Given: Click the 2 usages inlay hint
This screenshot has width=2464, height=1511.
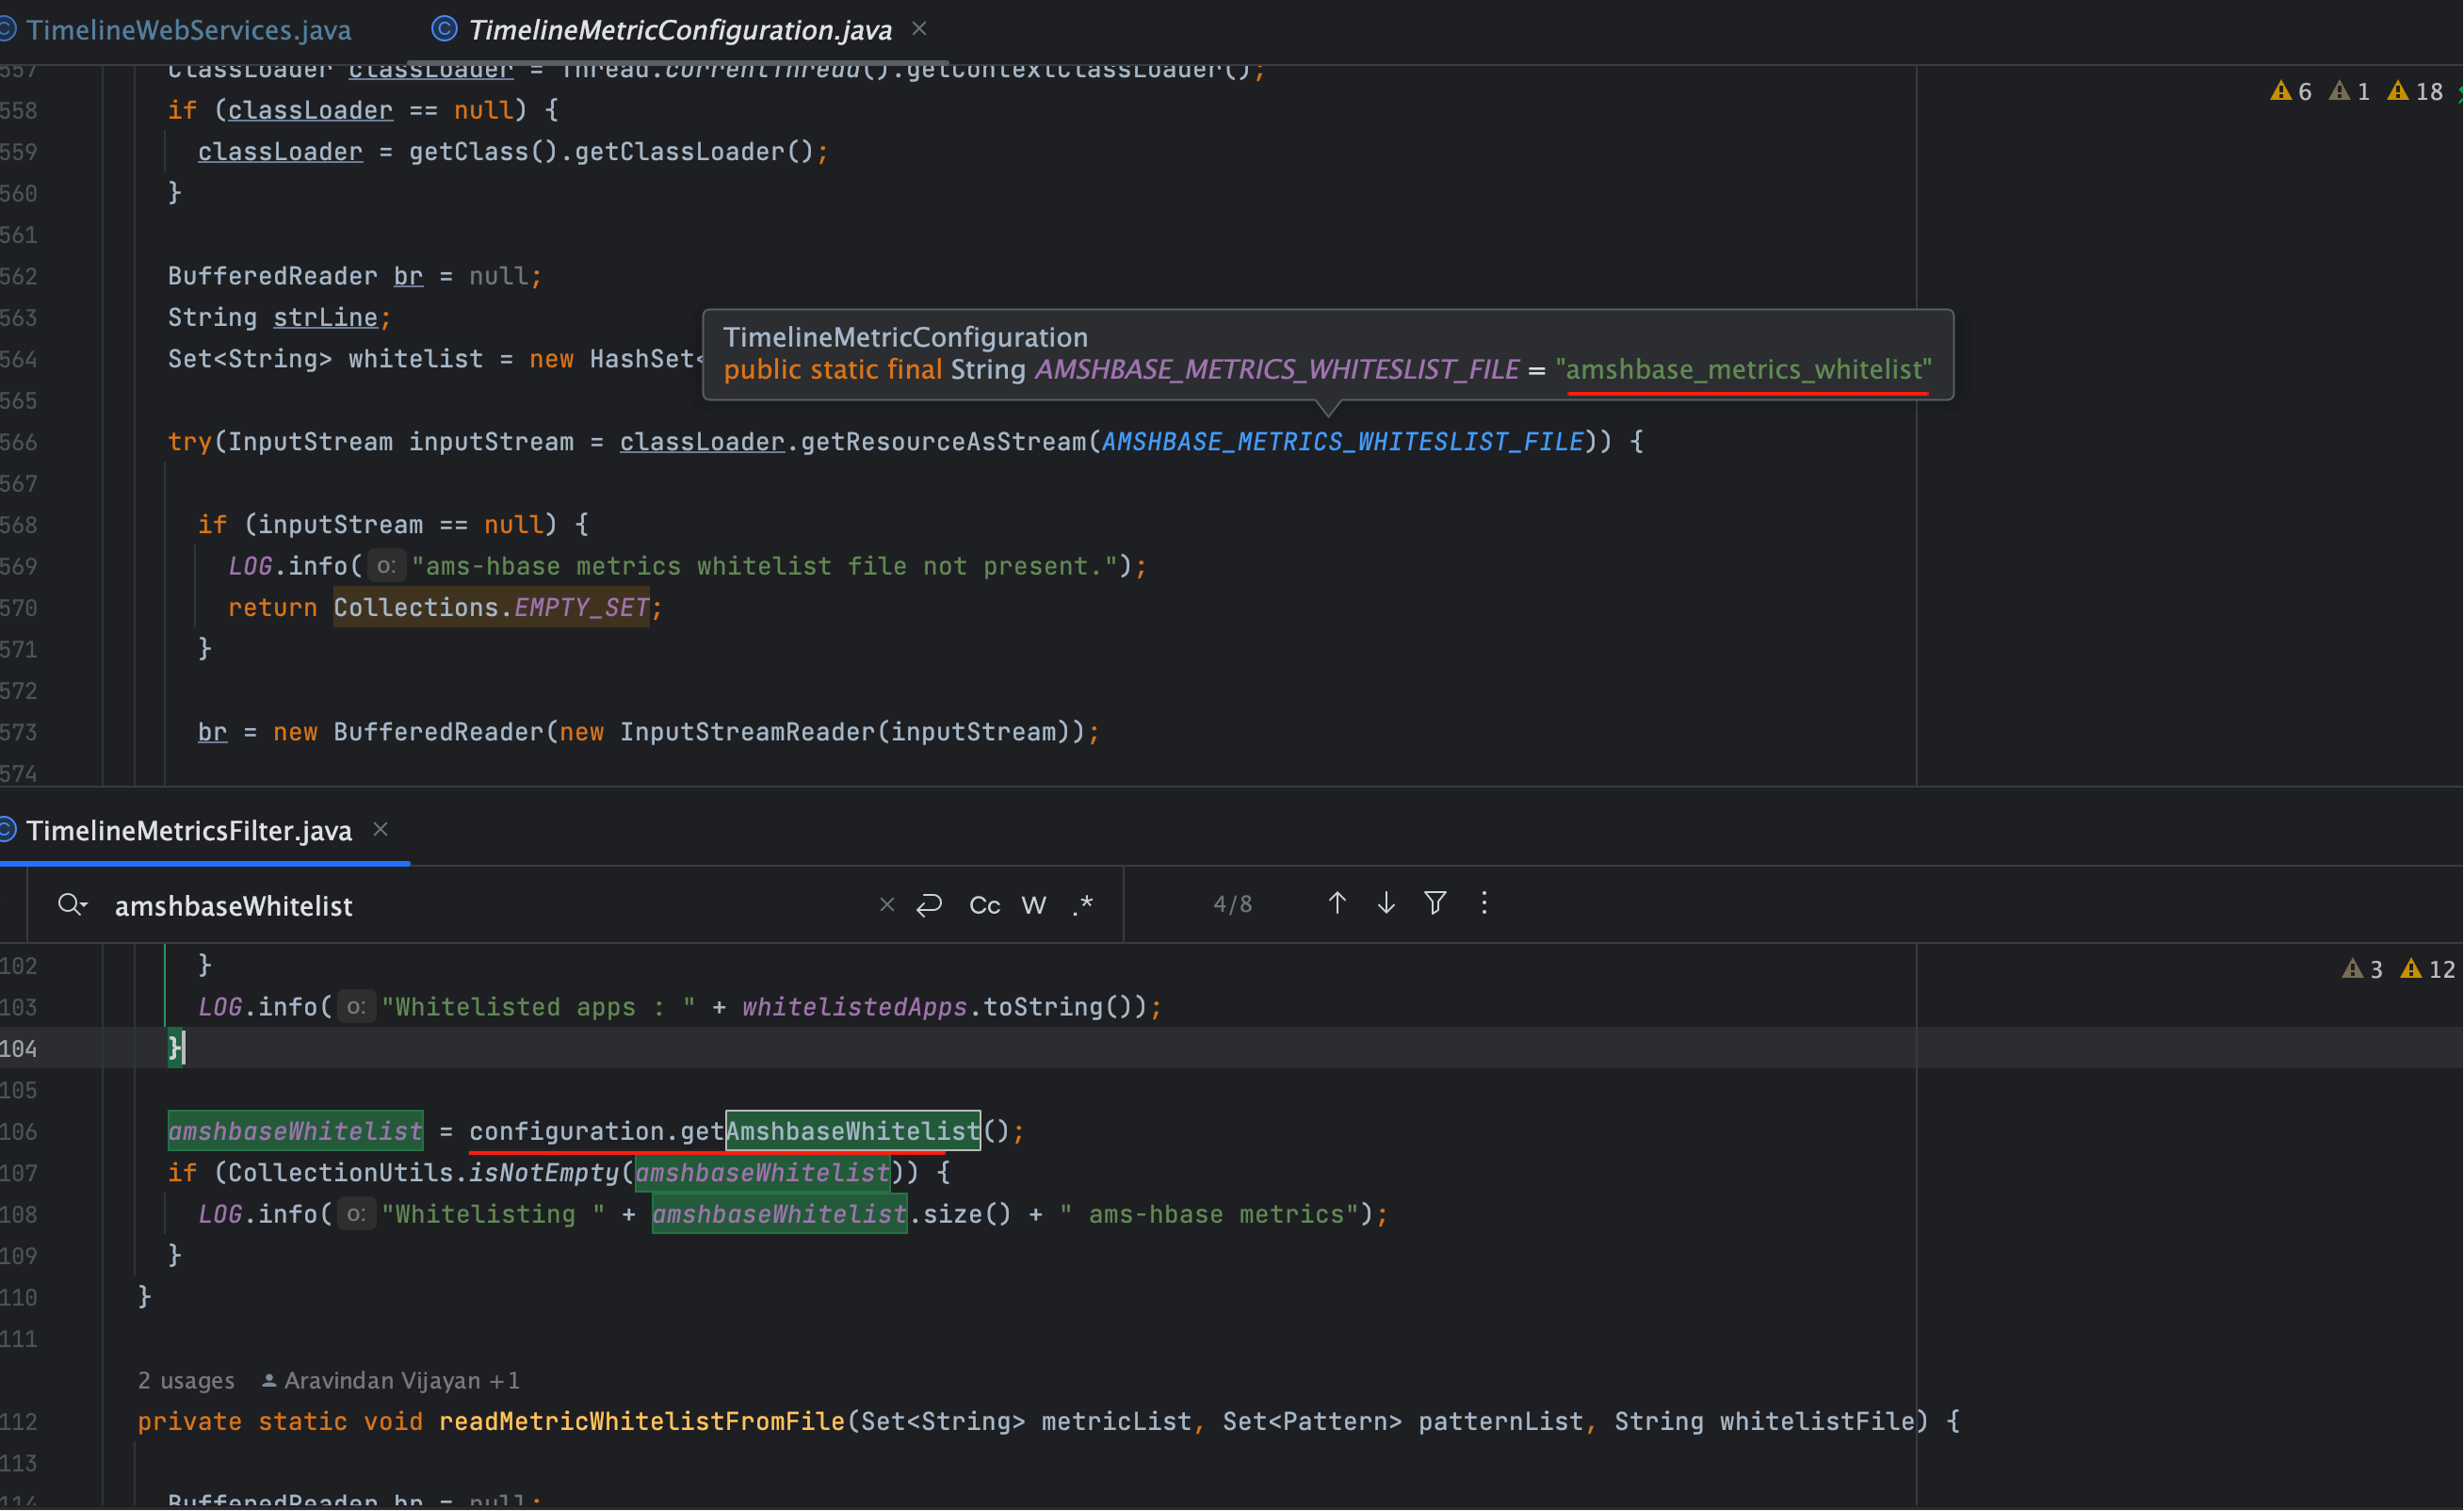Looking at the screenshot, I should pos(186,1381).
